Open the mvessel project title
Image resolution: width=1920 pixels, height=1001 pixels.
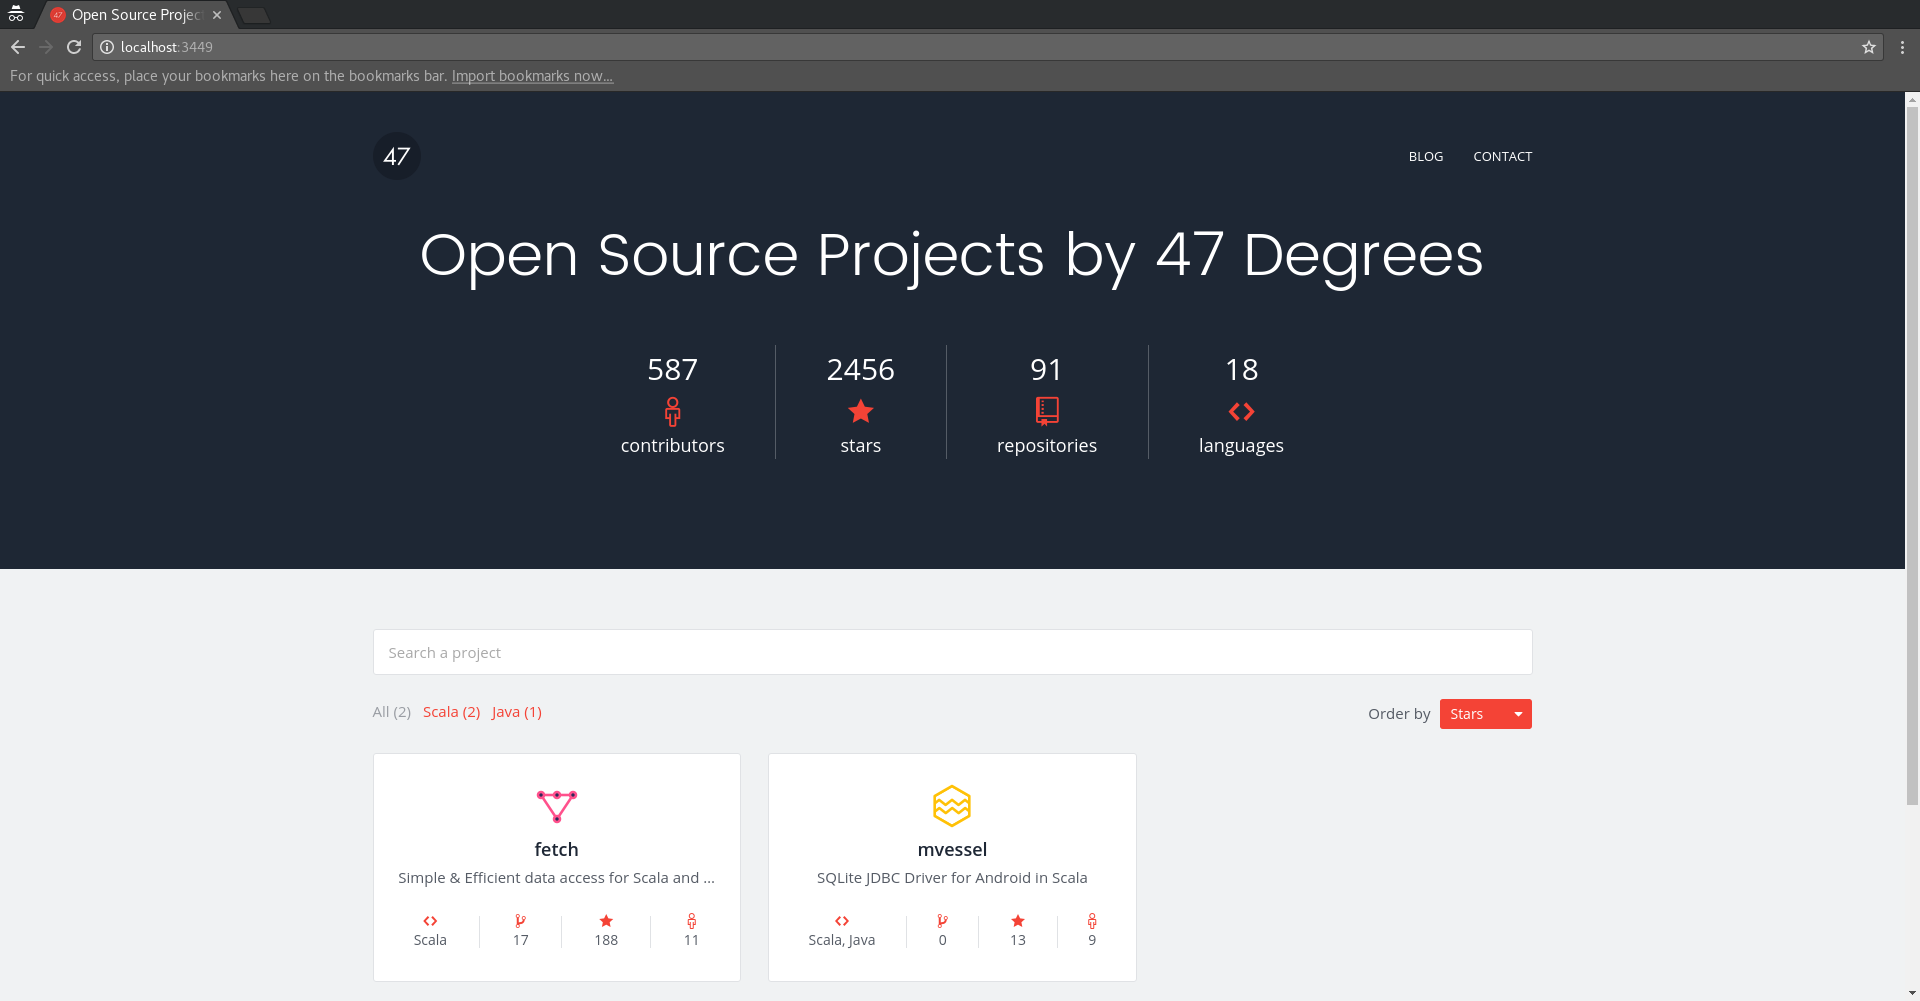tap(952, 849)
